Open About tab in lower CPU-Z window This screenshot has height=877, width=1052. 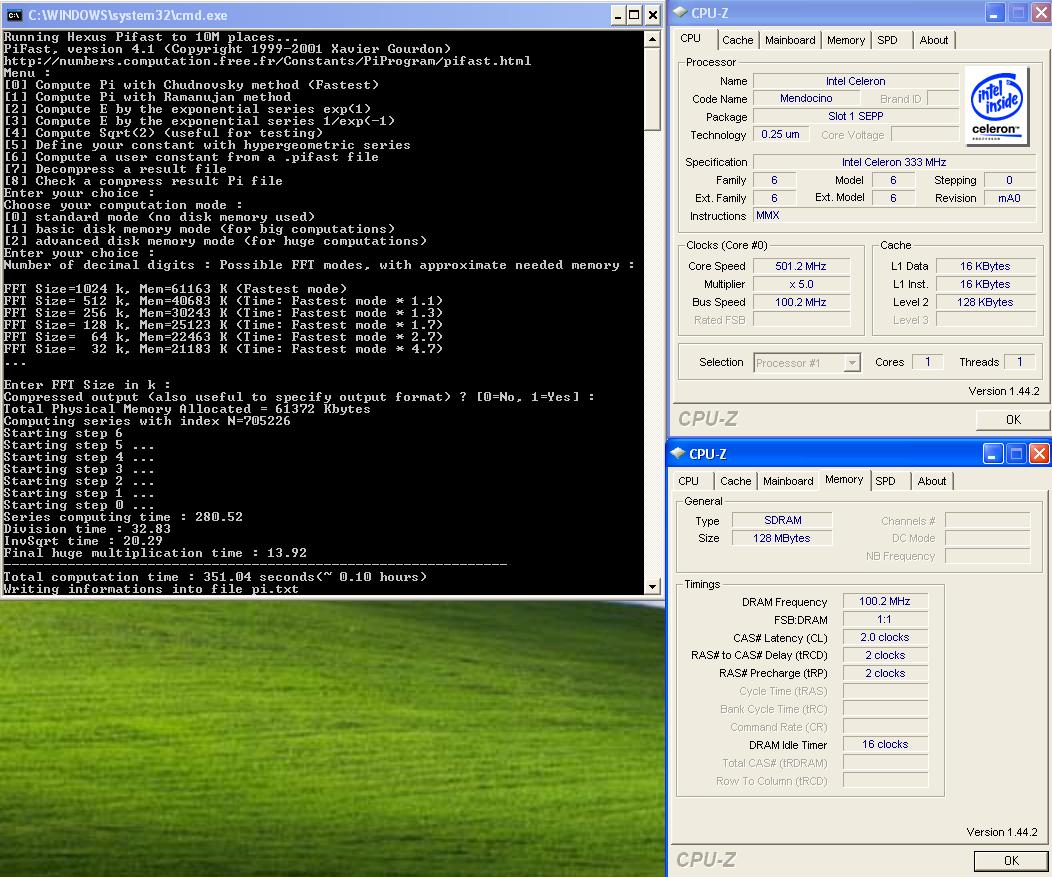(931, 481)
